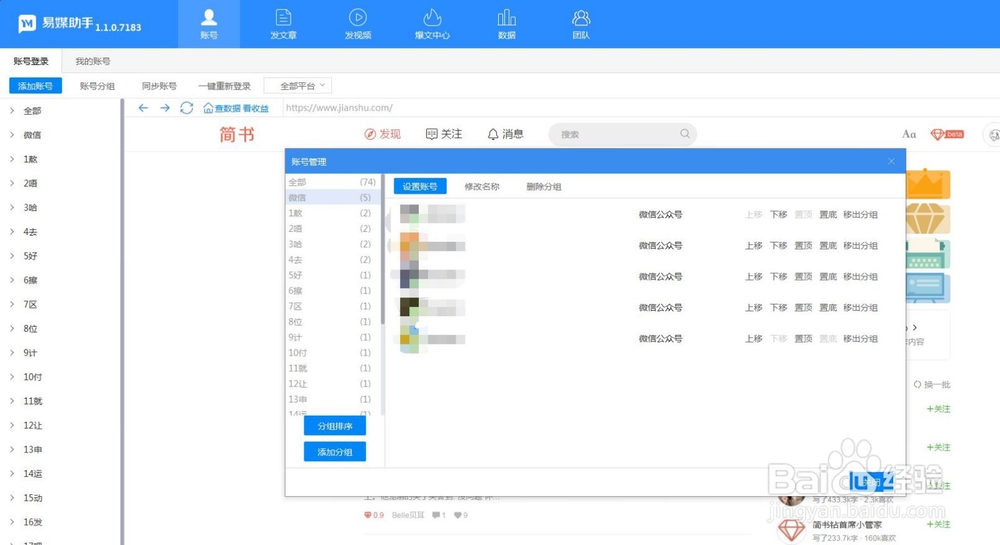Go back with the browser back arrow

point(143,108)
